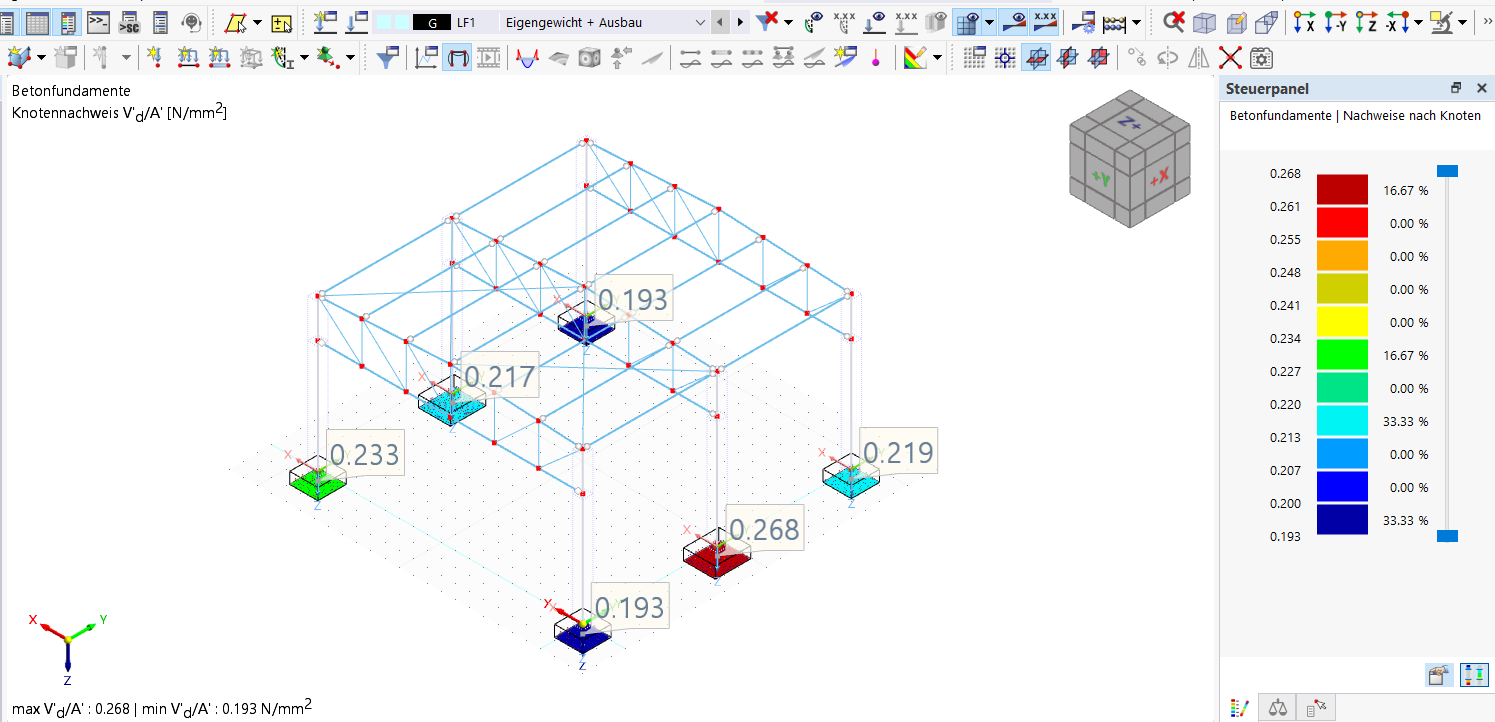Viewport: 1495px width, 722px height.
Task: Toggle loads visibility eye icon
Action: pos(876,21)
